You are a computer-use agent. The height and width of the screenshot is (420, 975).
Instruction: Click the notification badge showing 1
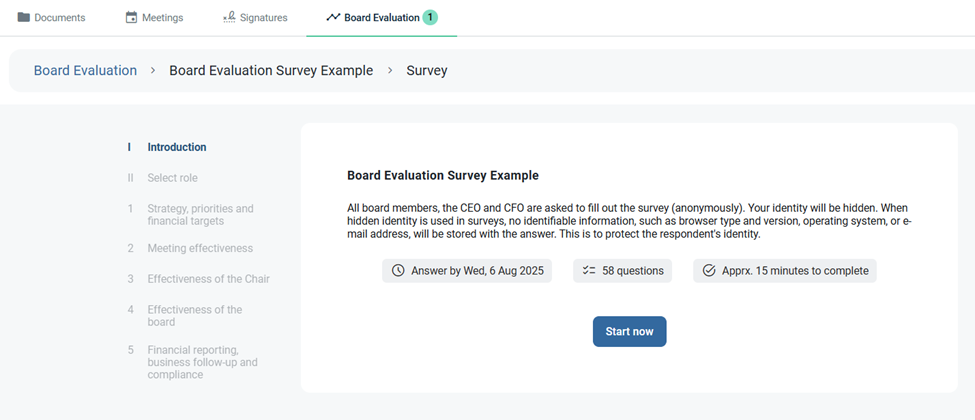coord(430,17)
